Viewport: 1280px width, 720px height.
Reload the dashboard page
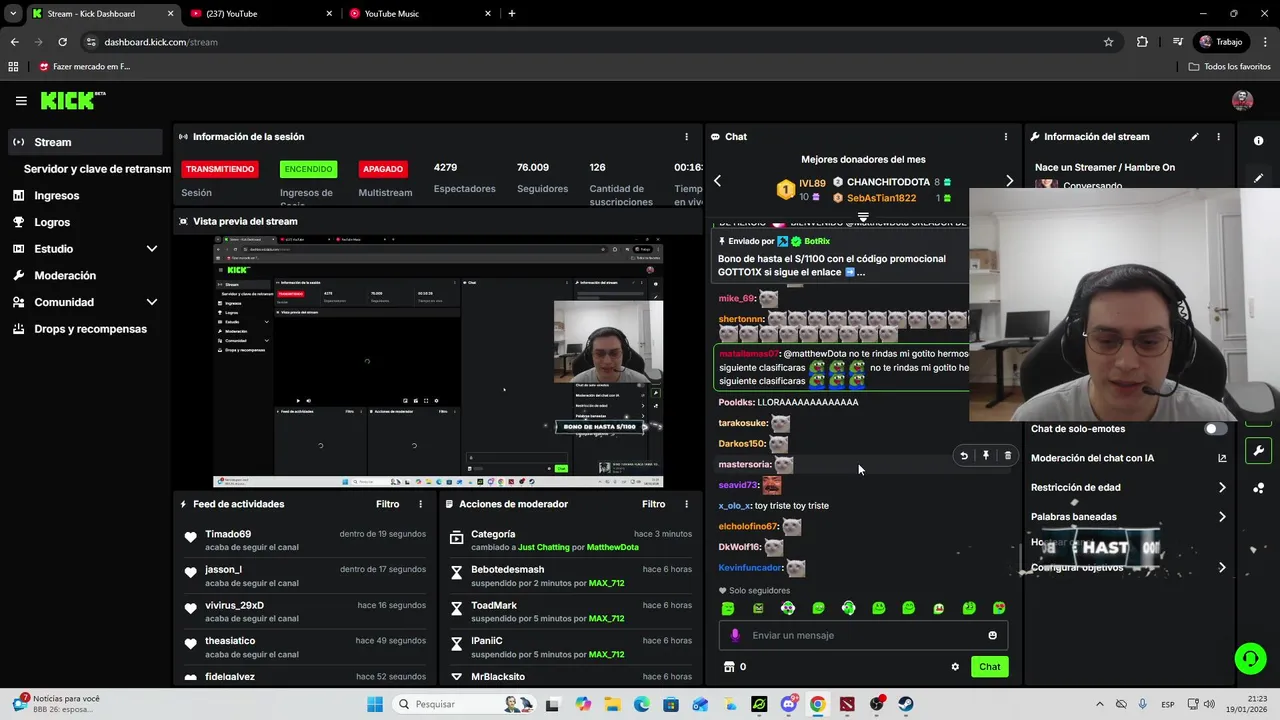(x=62, y=42)
